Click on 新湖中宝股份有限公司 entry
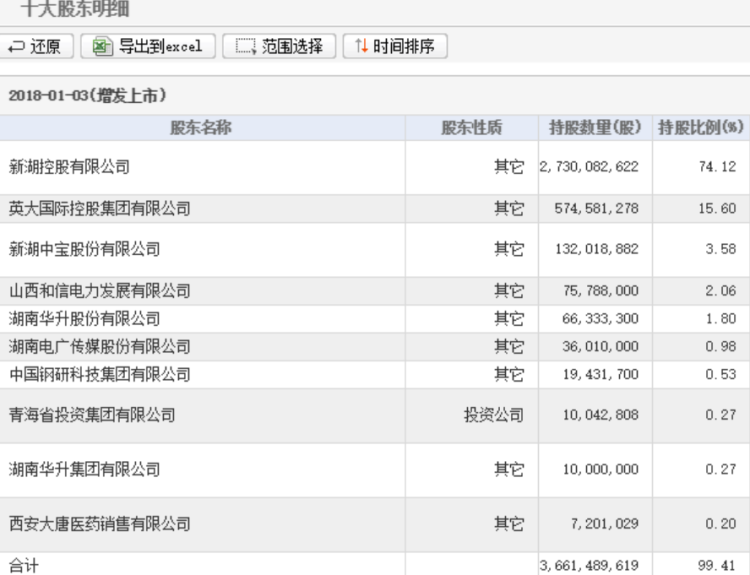Image resolution: width=750 pixels, height=575 pixels. pos(84,249)
